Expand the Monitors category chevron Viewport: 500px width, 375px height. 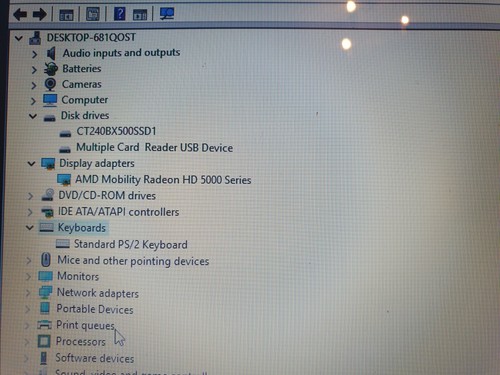click(28, 276)
